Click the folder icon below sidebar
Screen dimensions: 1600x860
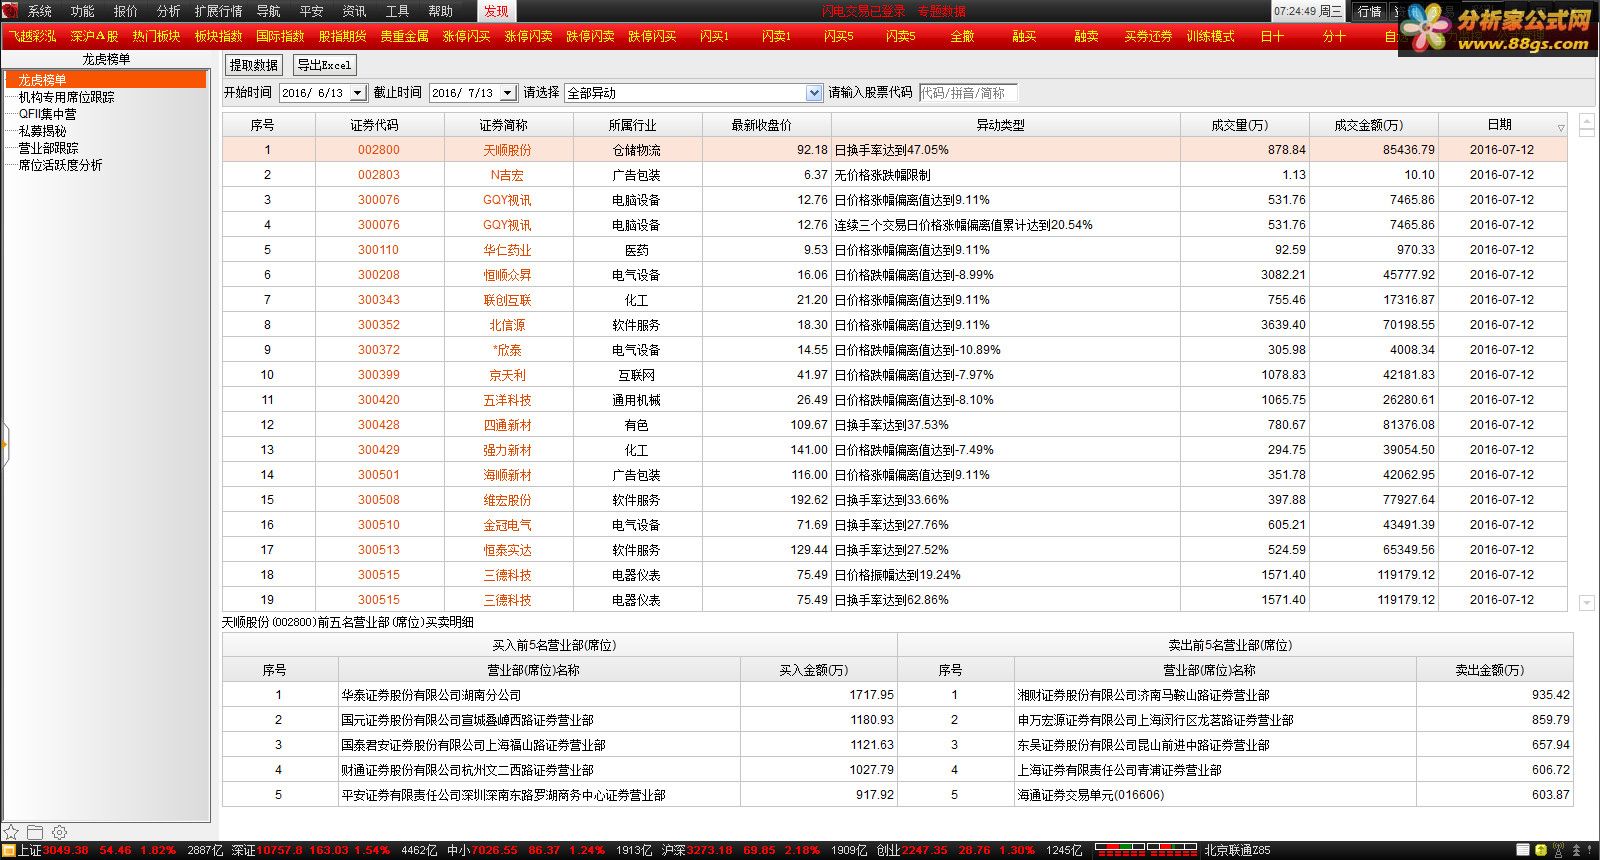35,832
